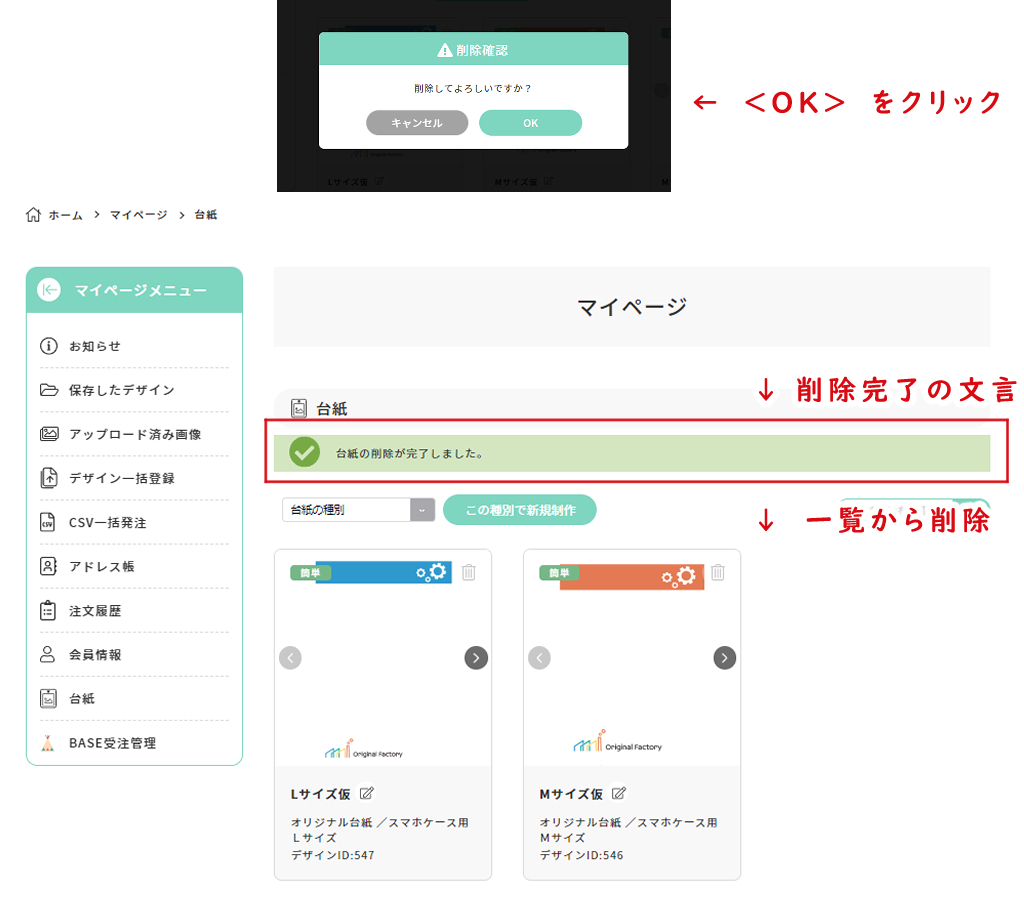Edit the Lサイズ仮 name with pencil icon
This screenshot has width=1024, height=900.
tap(367, 794)
